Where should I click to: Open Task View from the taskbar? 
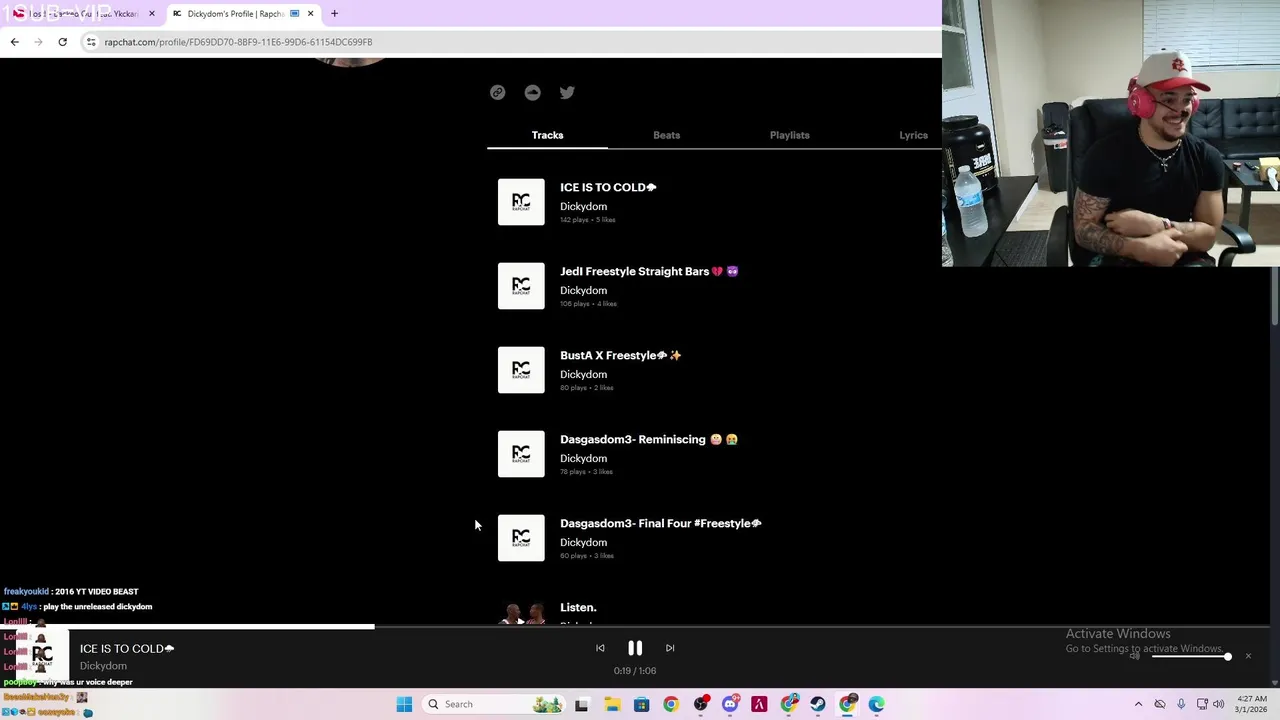pos(581,704)
